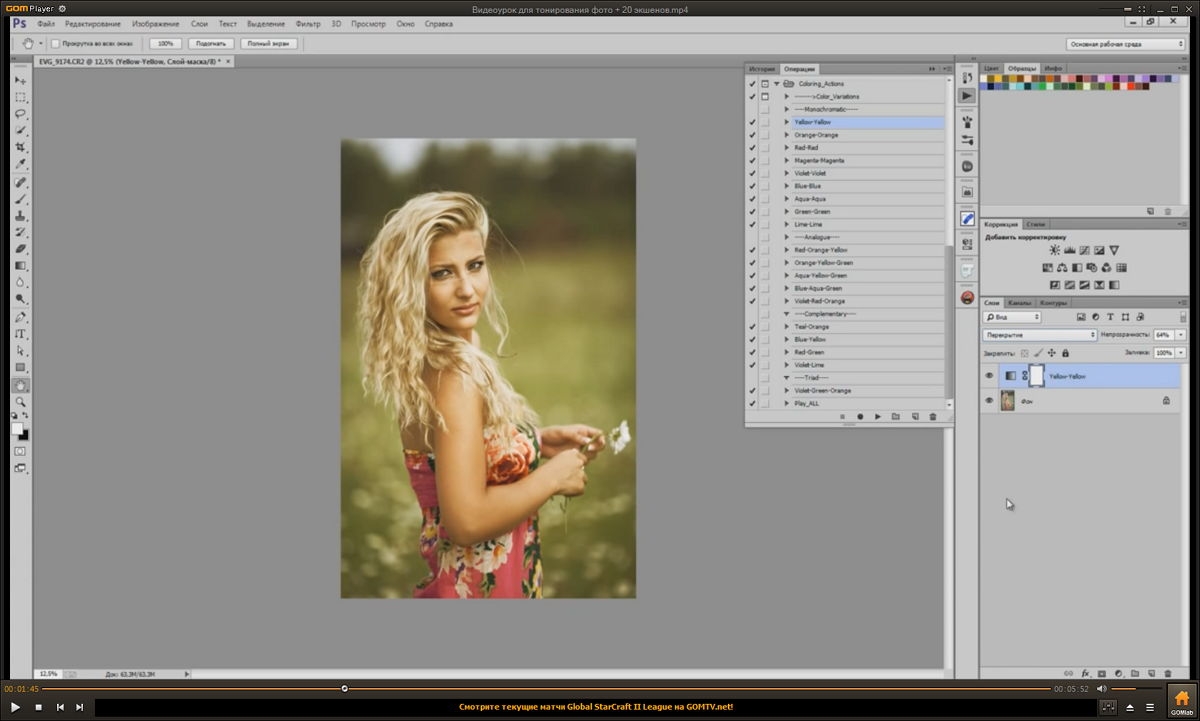
Task: Expand the Blue-Blue action
Action: click(787, 186)
